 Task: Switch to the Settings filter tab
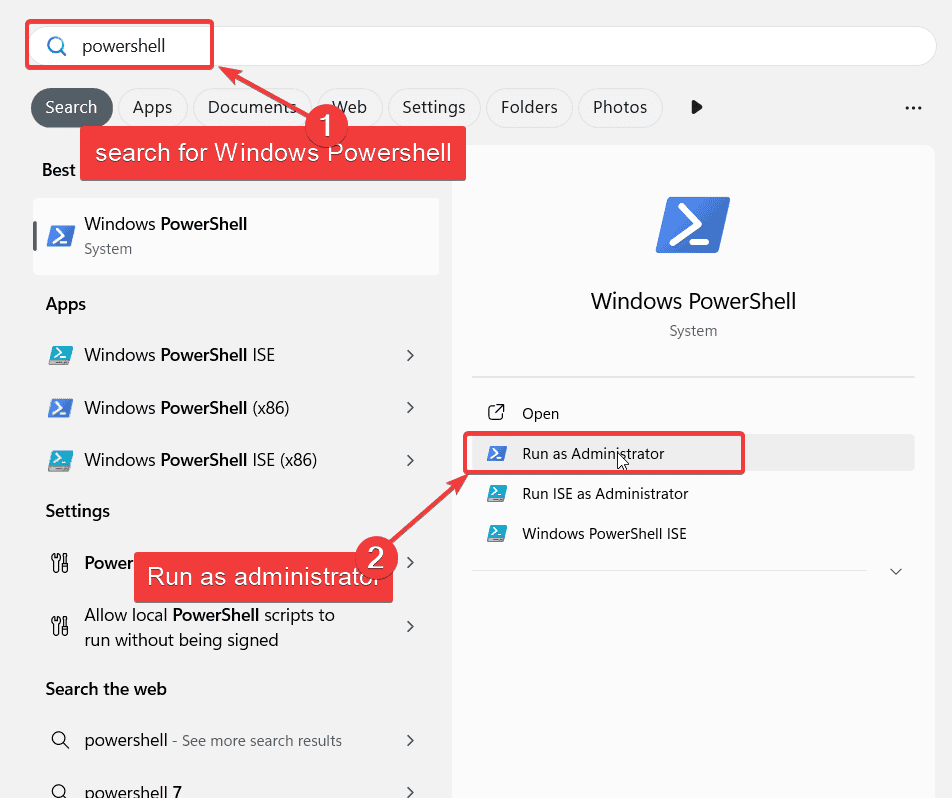pyautogui.click(x=433, y=108)
